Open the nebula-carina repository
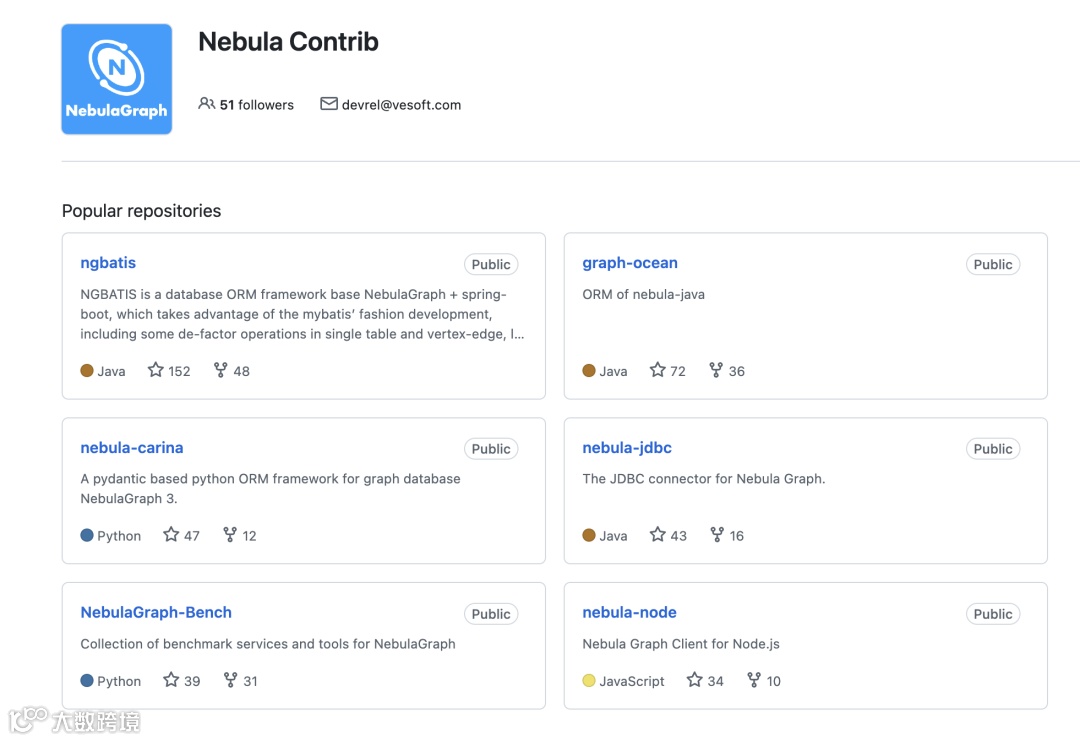 132,448
